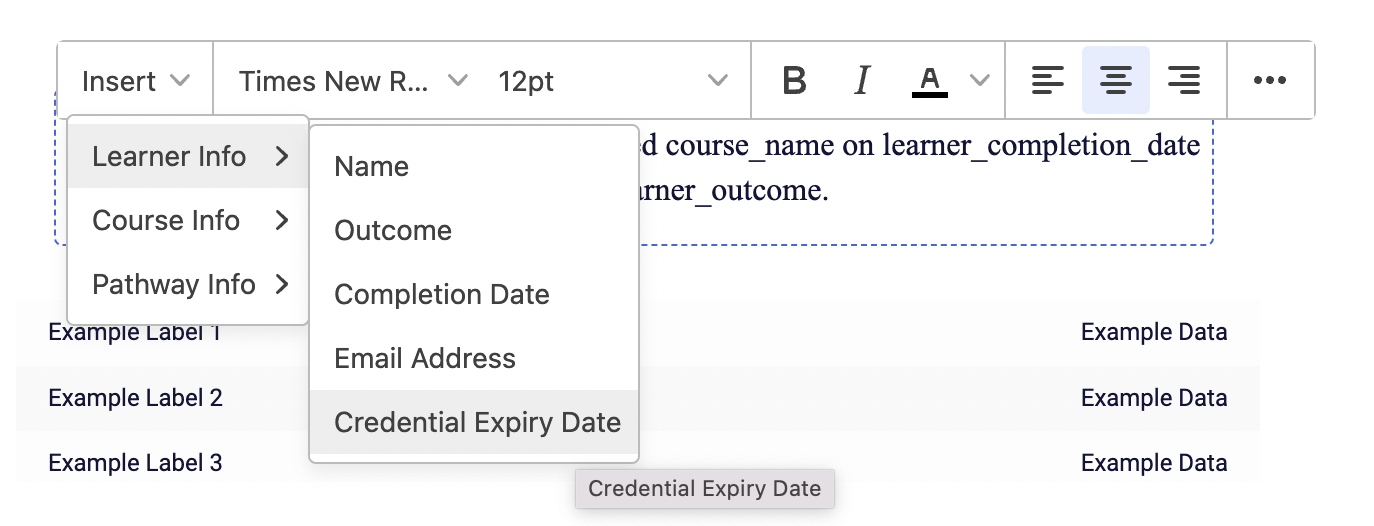1374x526 pixels.
Task: Click the learner_completion_date text in the editor
Action: (1041, 146)
